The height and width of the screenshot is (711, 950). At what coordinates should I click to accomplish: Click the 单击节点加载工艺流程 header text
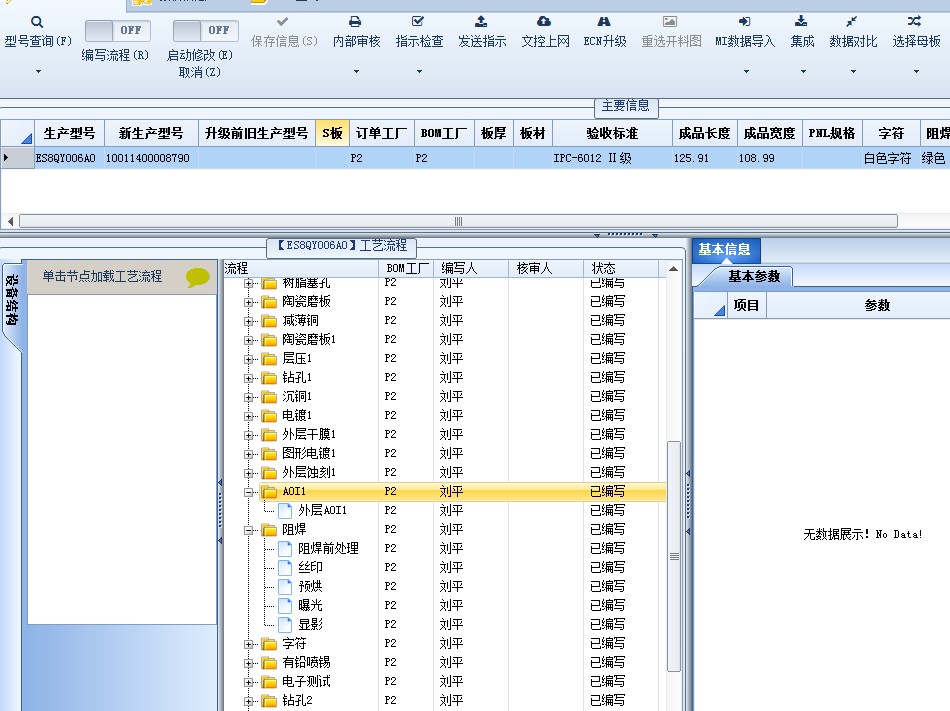pos(102,276)
